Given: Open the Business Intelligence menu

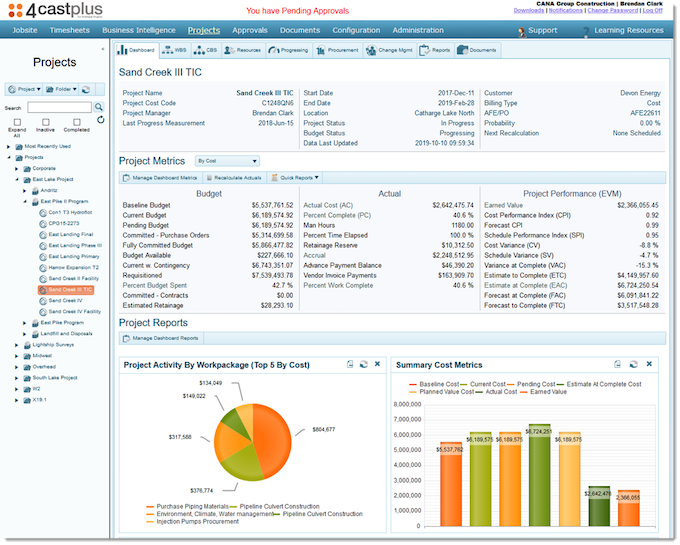Looking at the screenshot, I should pos(139,30).
